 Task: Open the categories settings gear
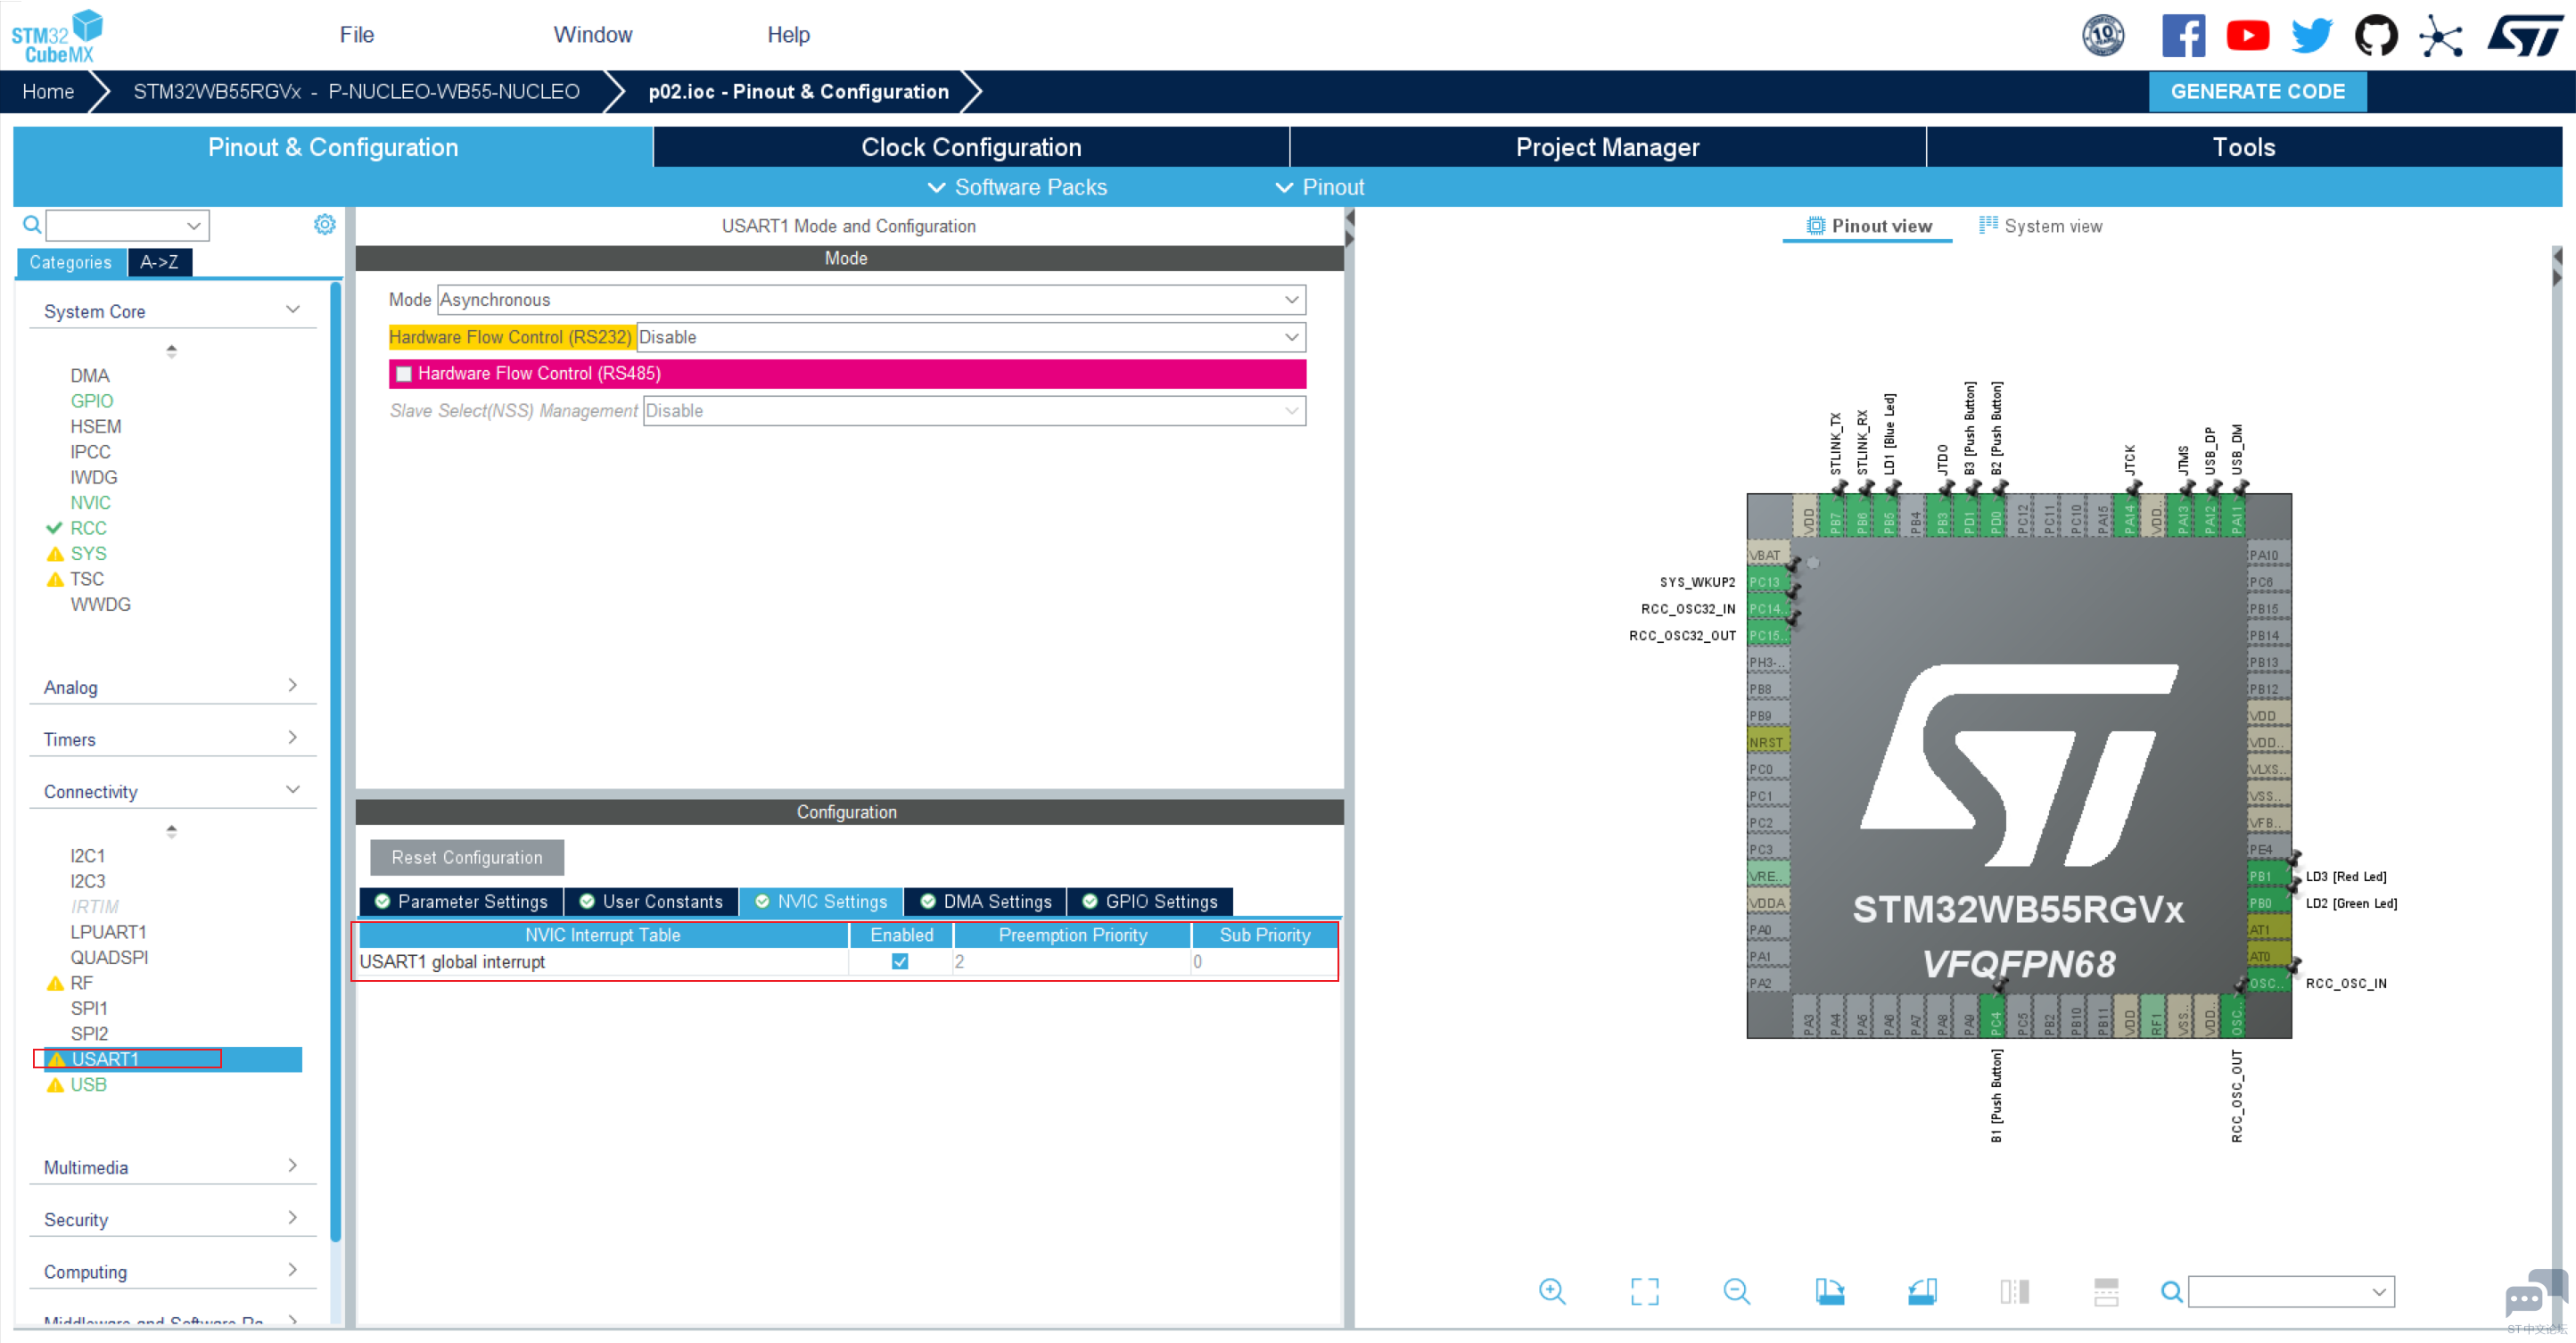coord(325,225)
